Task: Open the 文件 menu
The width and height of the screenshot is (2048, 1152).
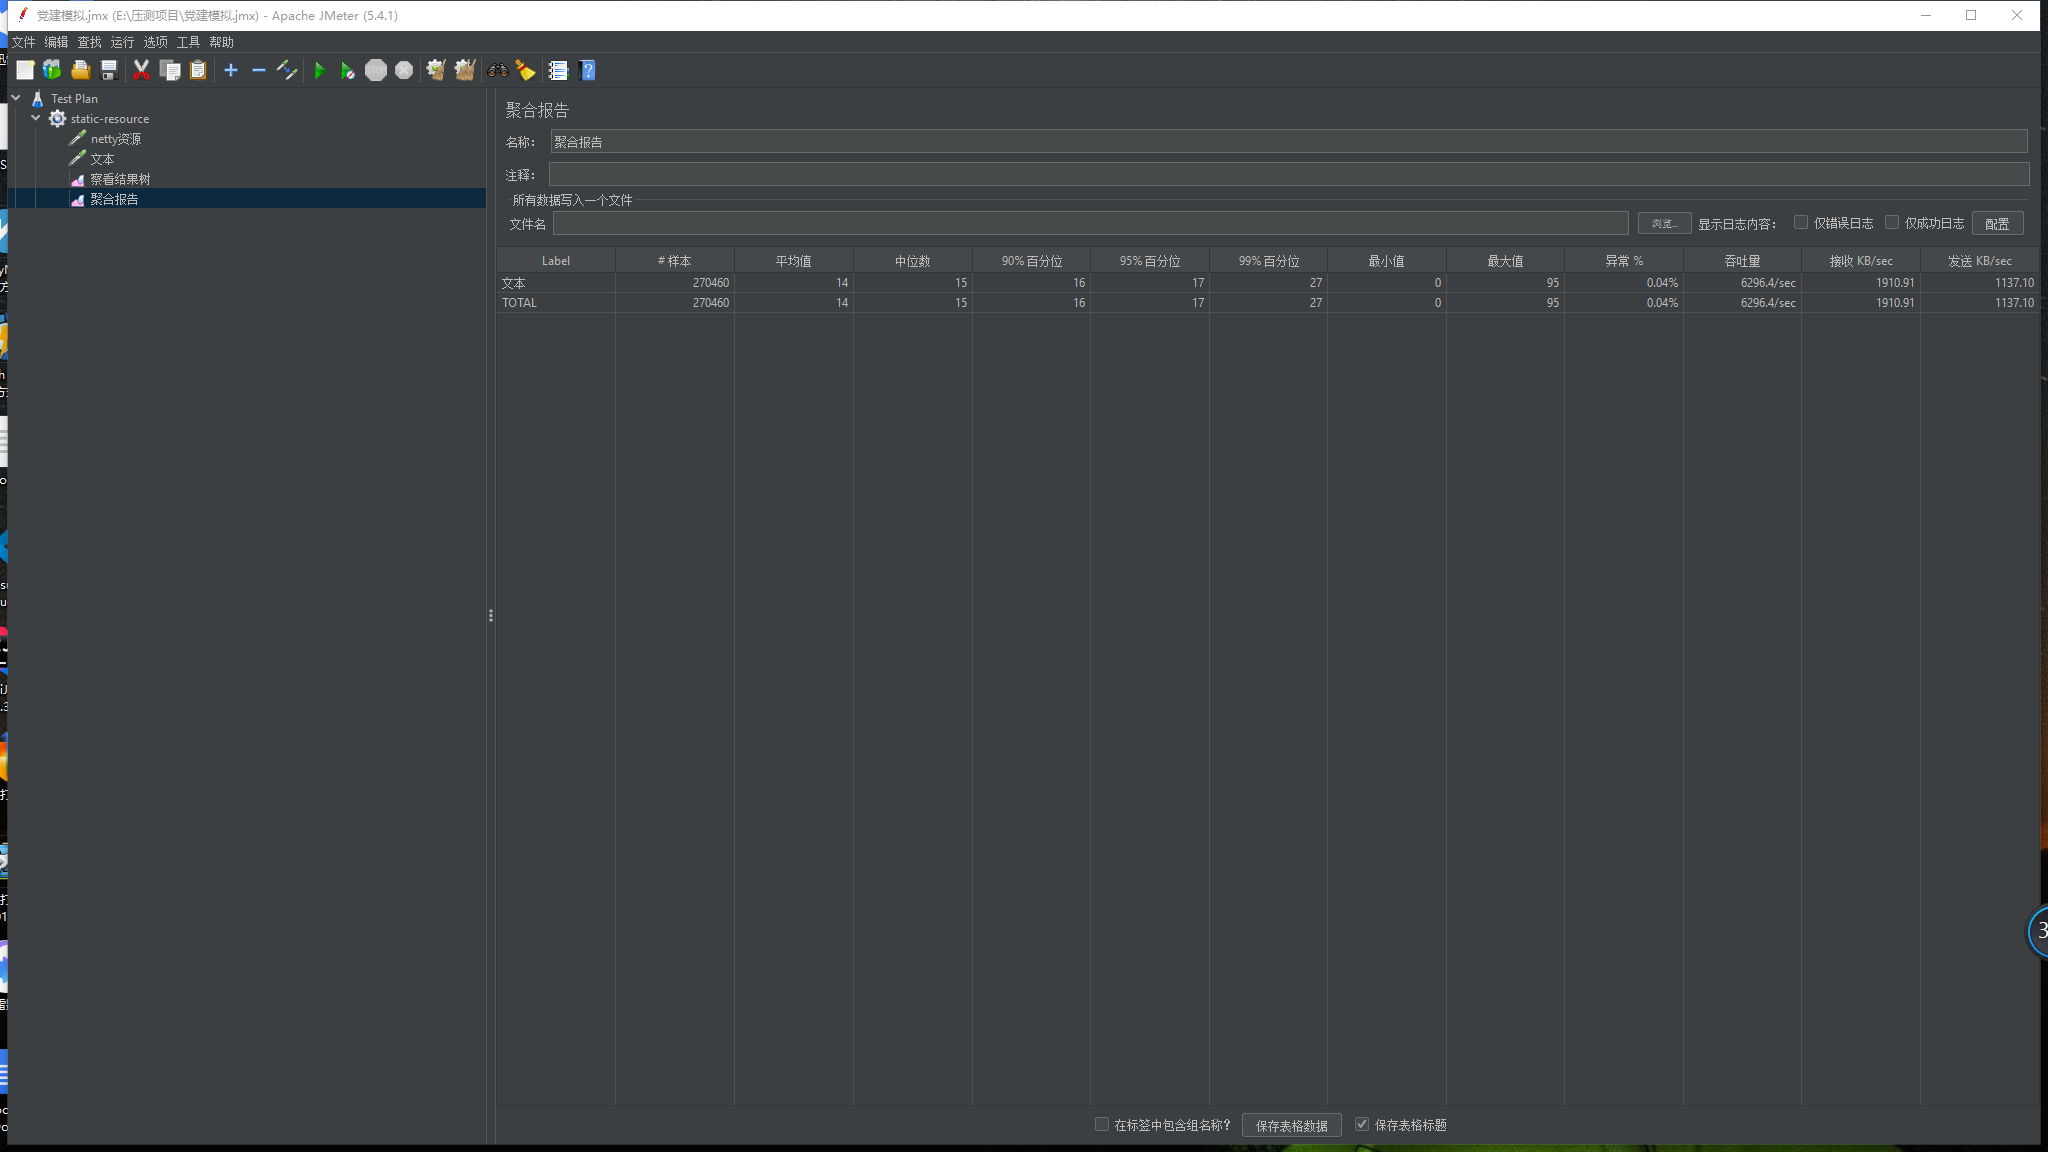Action: 23,42
